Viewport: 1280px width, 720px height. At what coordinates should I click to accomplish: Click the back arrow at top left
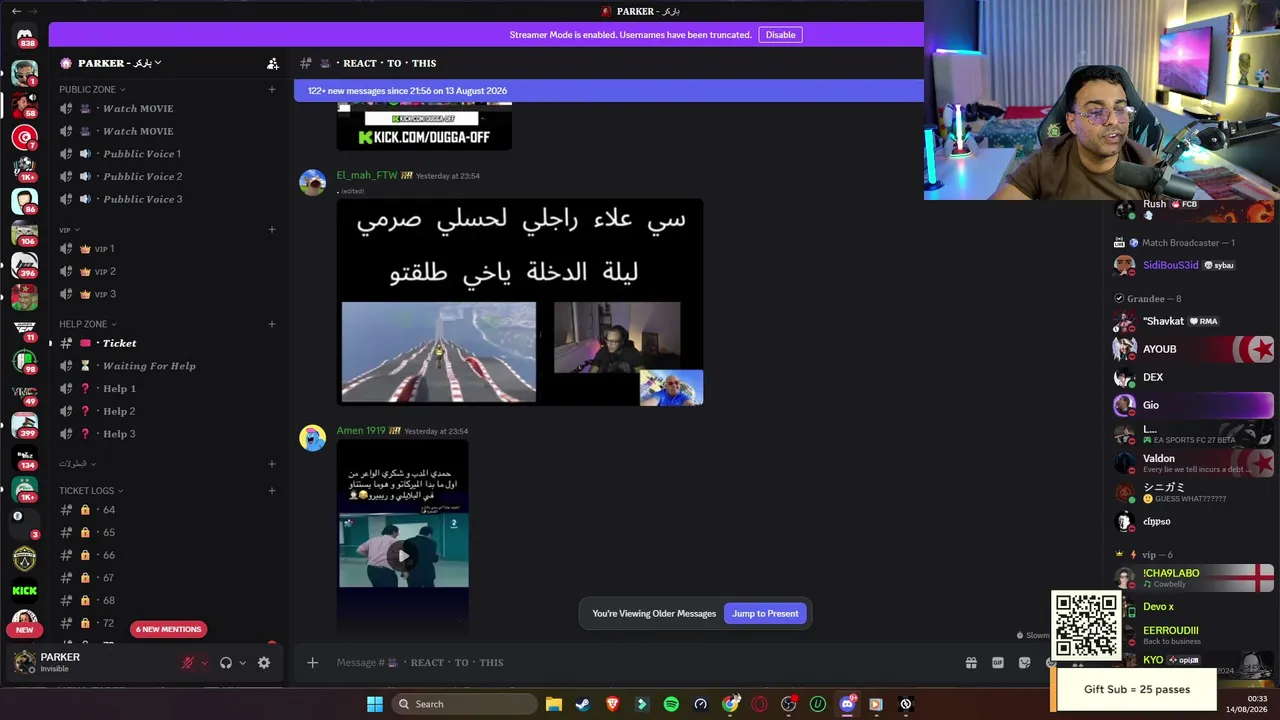tap(16, 11)
